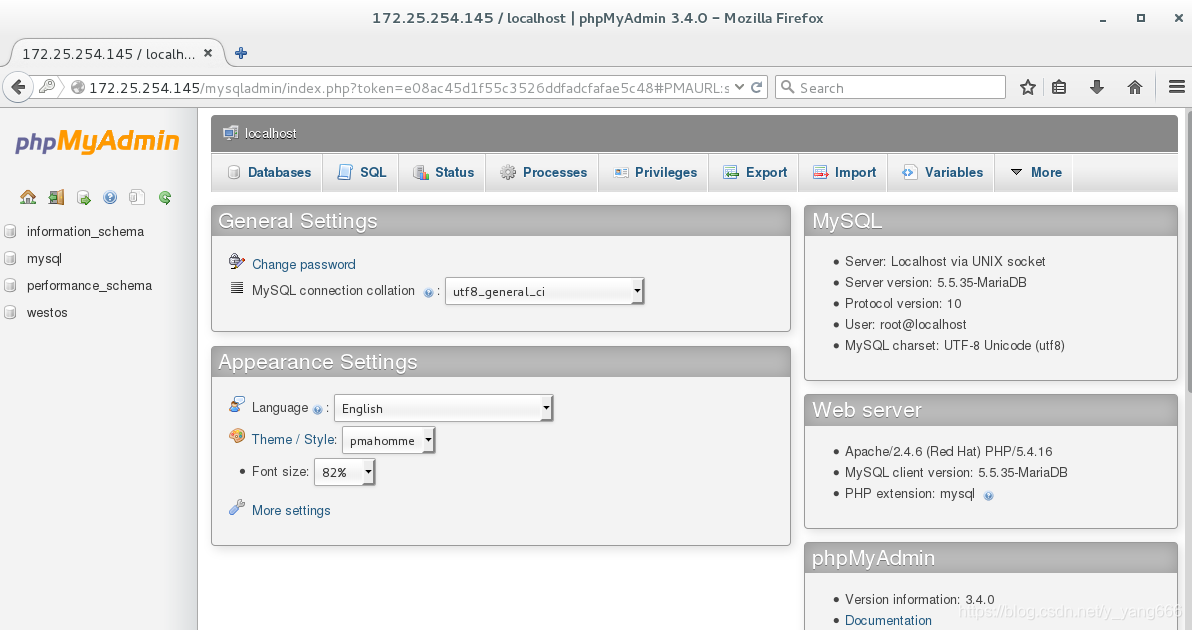The width and height of the screenshot is (1192, 630).
Task: Open the Databases tab
Action: pos(268,173)
